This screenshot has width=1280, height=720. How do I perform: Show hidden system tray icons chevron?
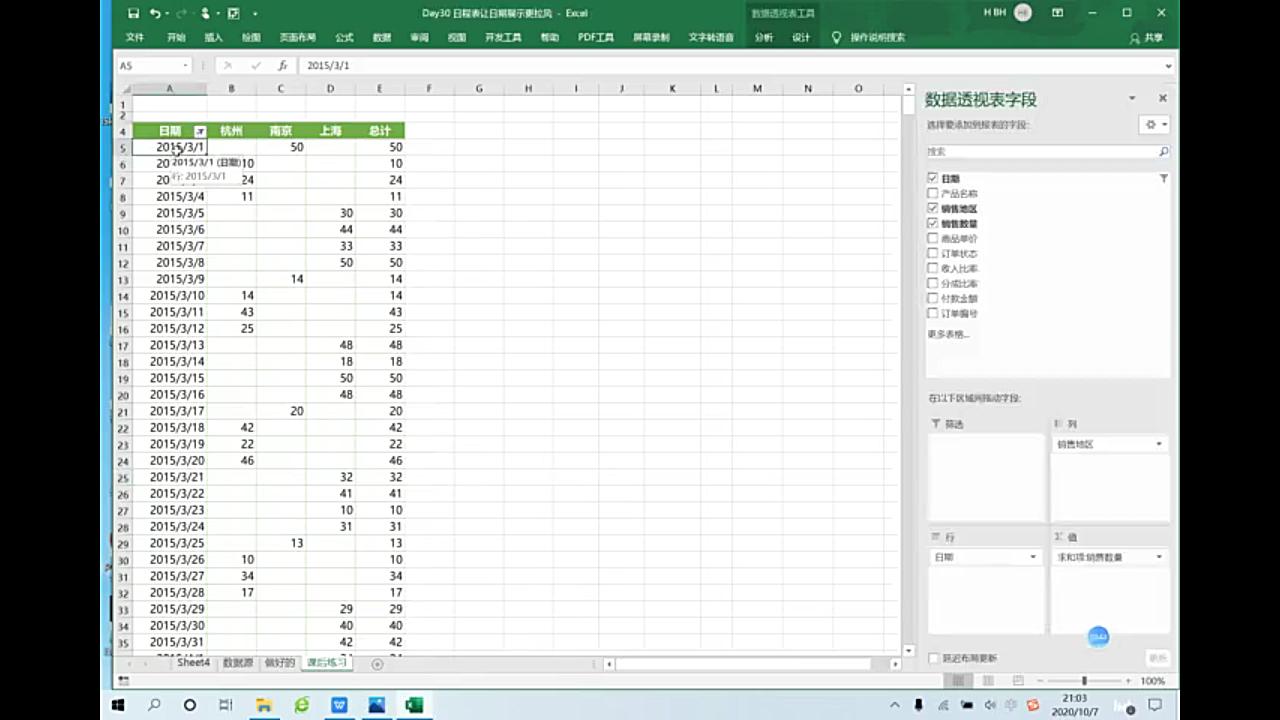897,705
